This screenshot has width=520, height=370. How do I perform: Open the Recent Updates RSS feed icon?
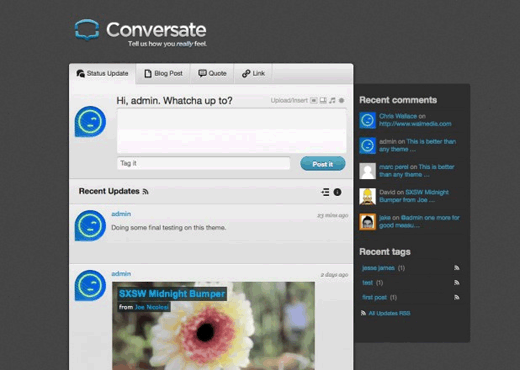click(x=145, y=192)
